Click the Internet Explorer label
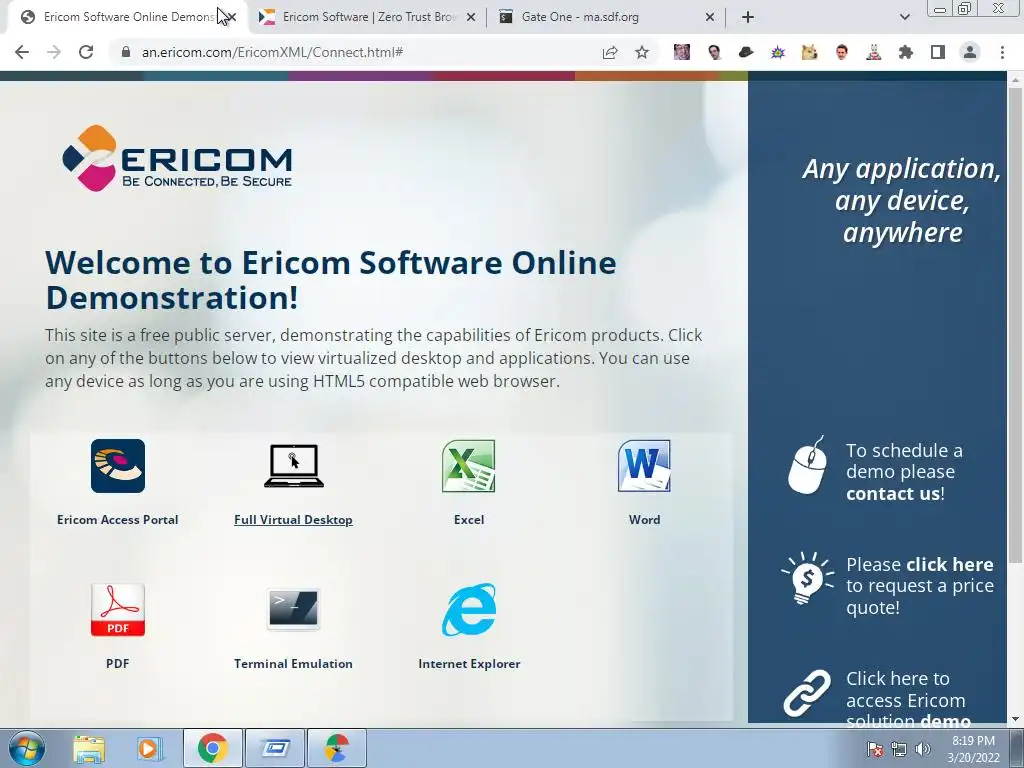The width and height of the screenshot is (1024, 768). 469,664
